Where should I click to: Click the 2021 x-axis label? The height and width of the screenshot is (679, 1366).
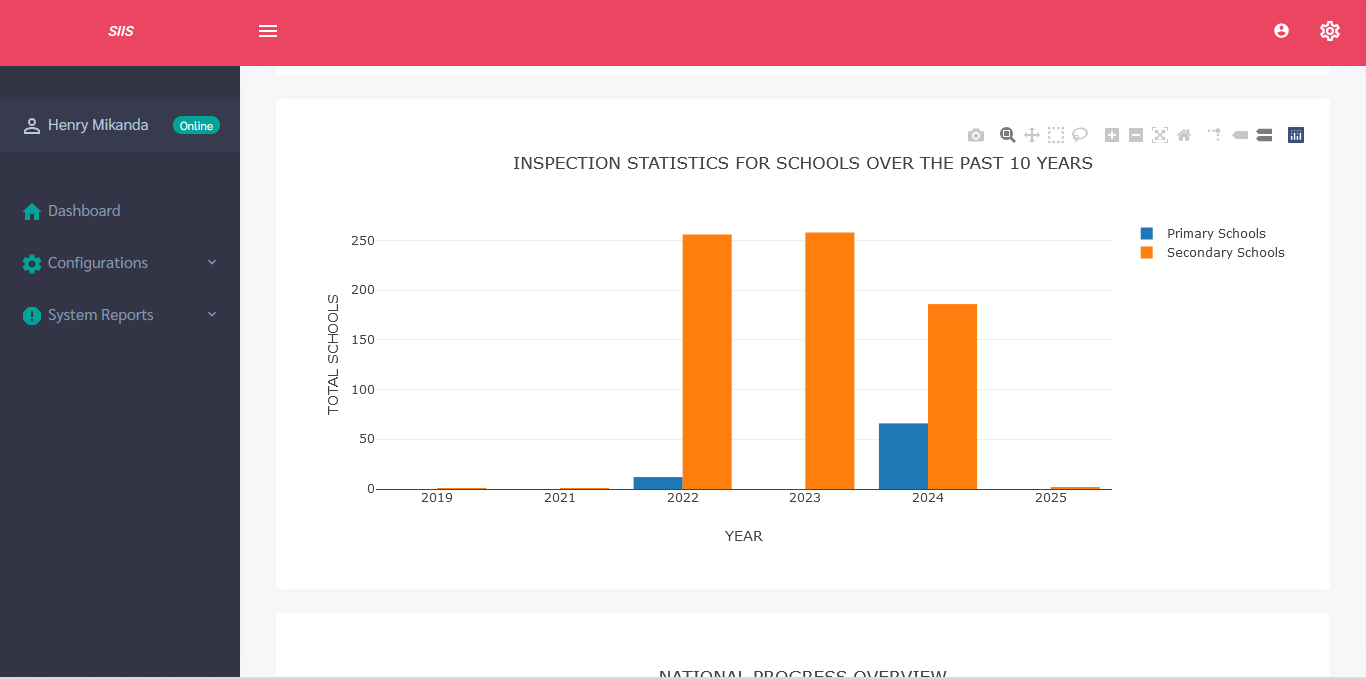(560, 497)
